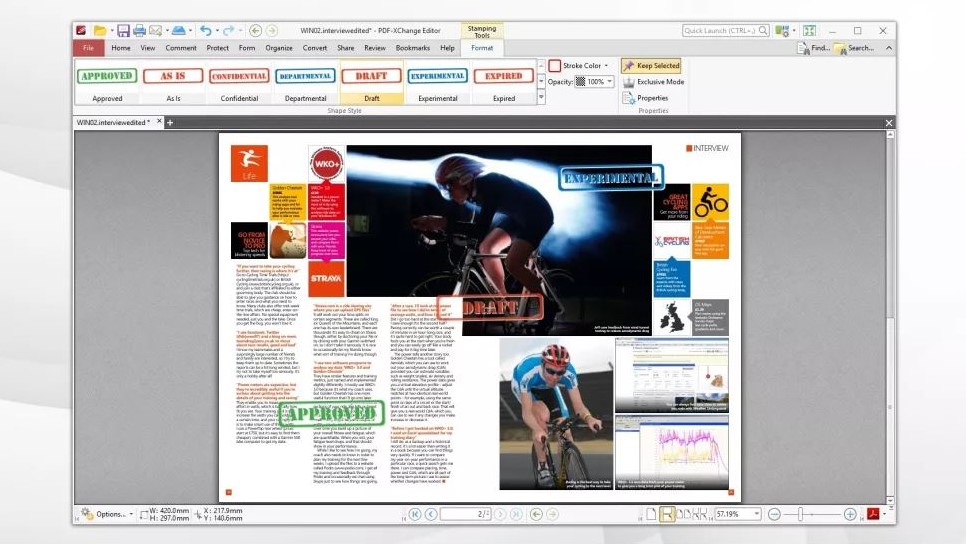Click the zoom in plus icon
The width and height of the screenshot is (966, 544).
(849, 514)
